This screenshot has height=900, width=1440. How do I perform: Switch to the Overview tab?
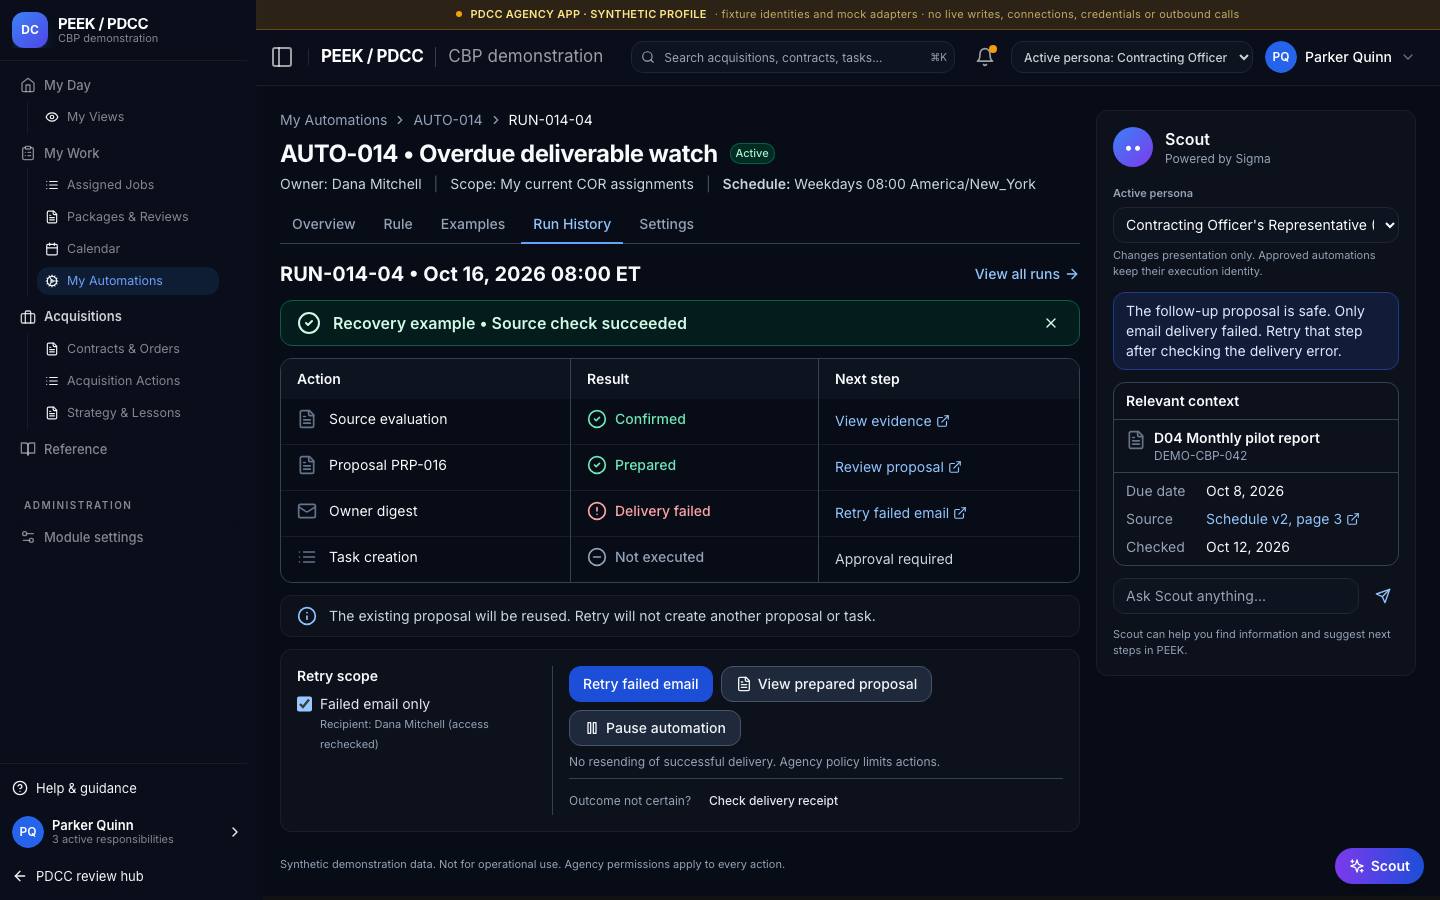click(x=323, y=224)
